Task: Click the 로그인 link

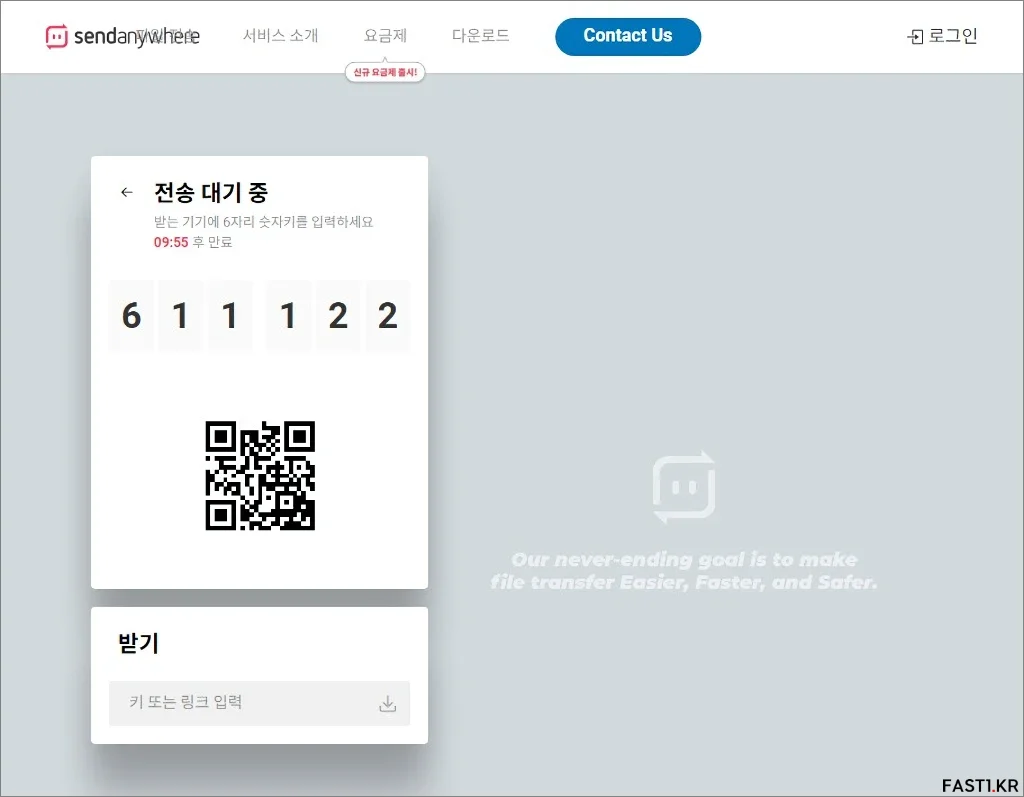Action: [953, 35]
